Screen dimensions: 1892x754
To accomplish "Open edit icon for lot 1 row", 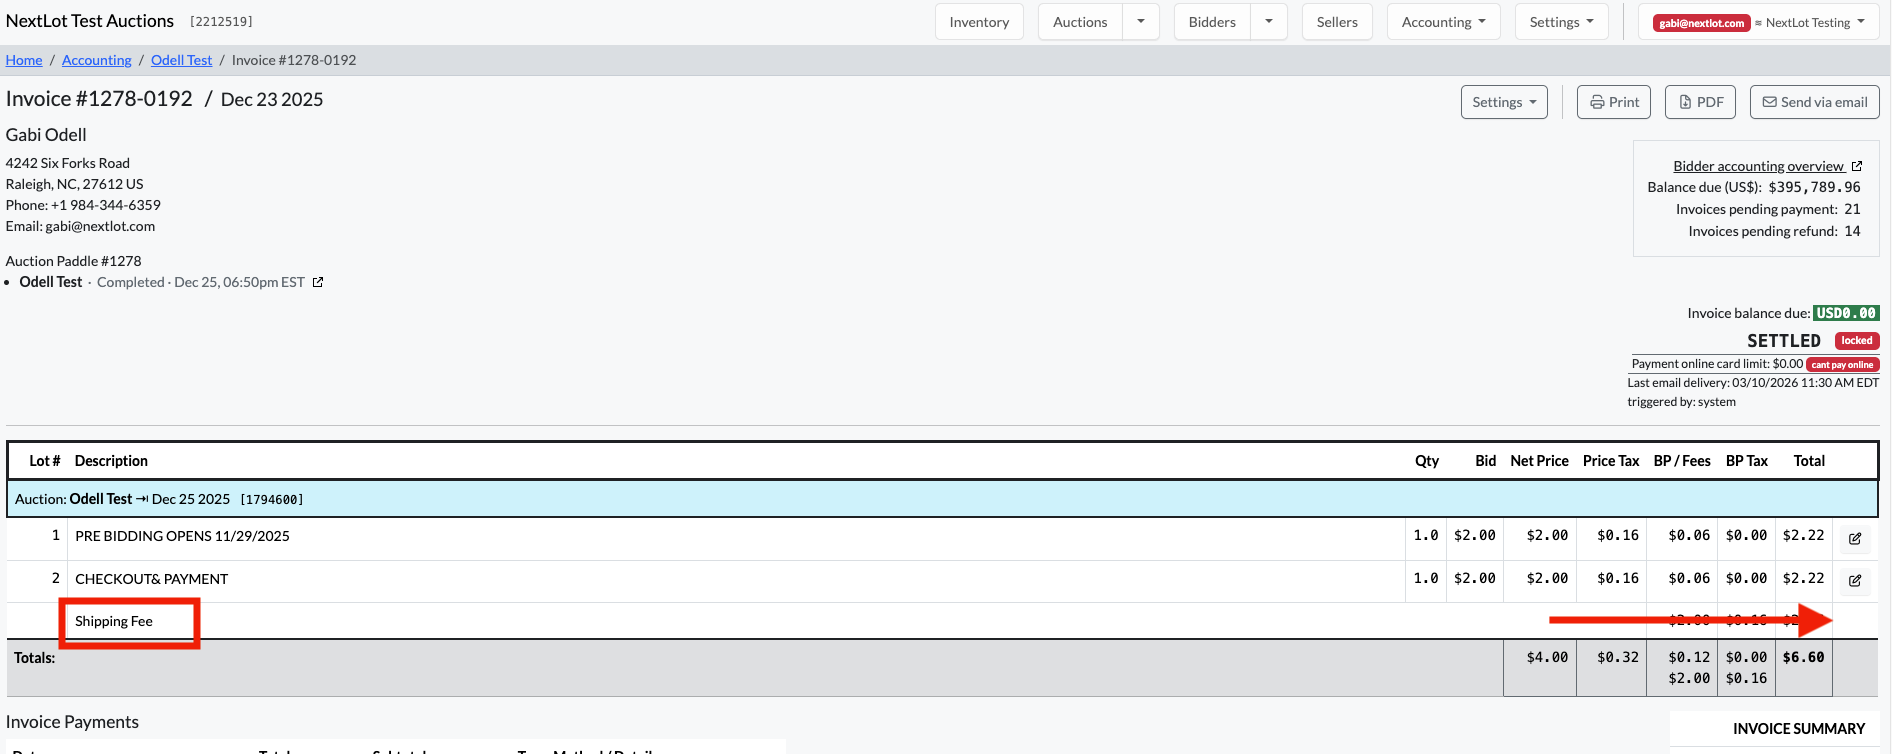I will (1855, 538).
